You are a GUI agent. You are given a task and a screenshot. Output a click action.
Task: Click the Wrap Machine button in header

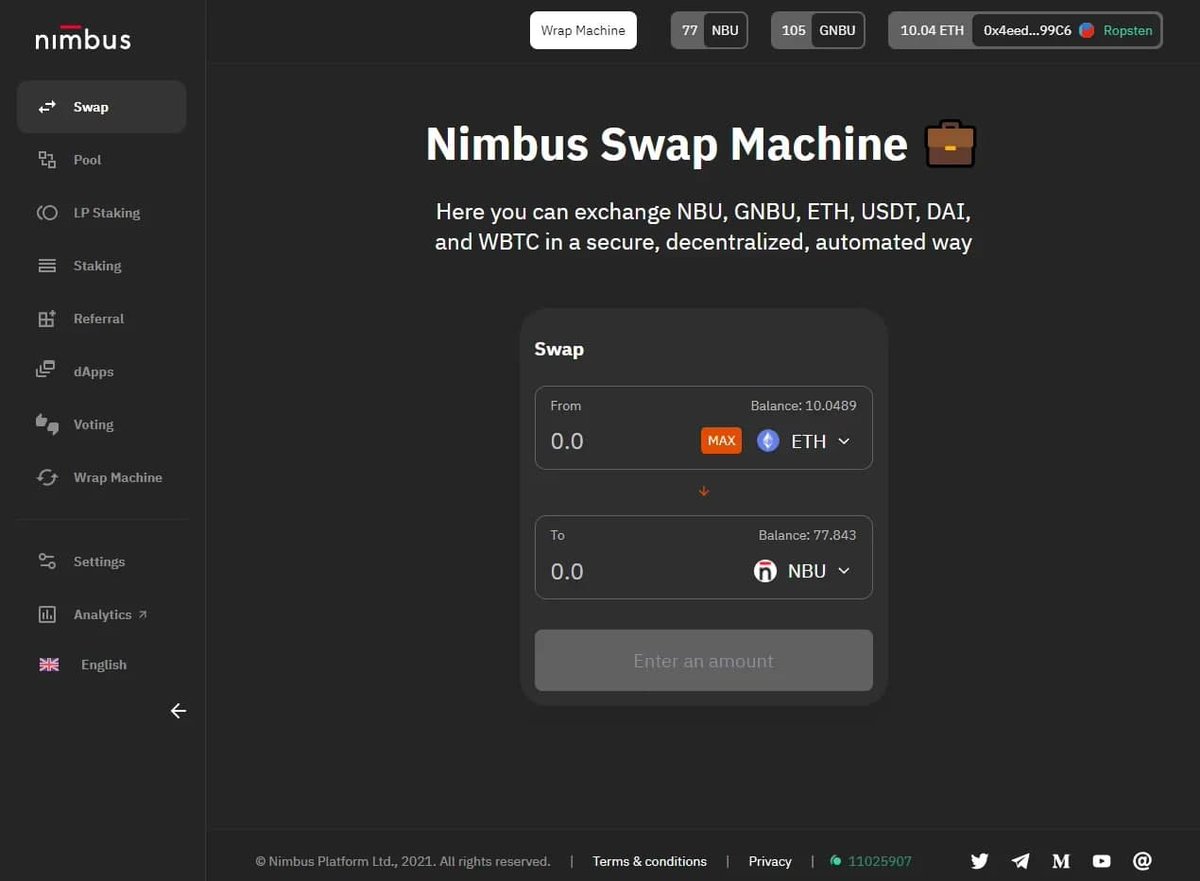(583, 31)
